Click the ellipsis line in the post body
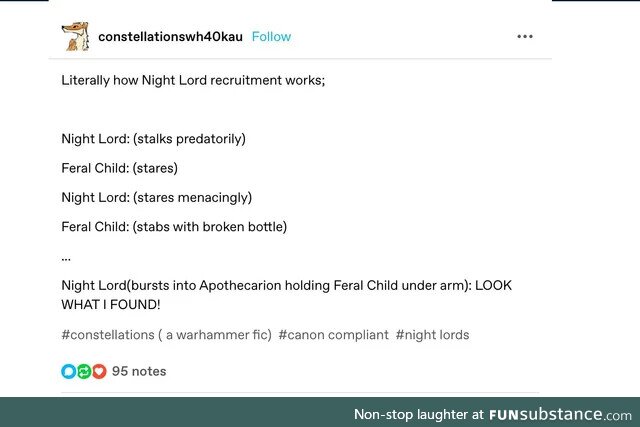Image resolution: width=640 pixels, height=427 pixels. tap(66, 258)
